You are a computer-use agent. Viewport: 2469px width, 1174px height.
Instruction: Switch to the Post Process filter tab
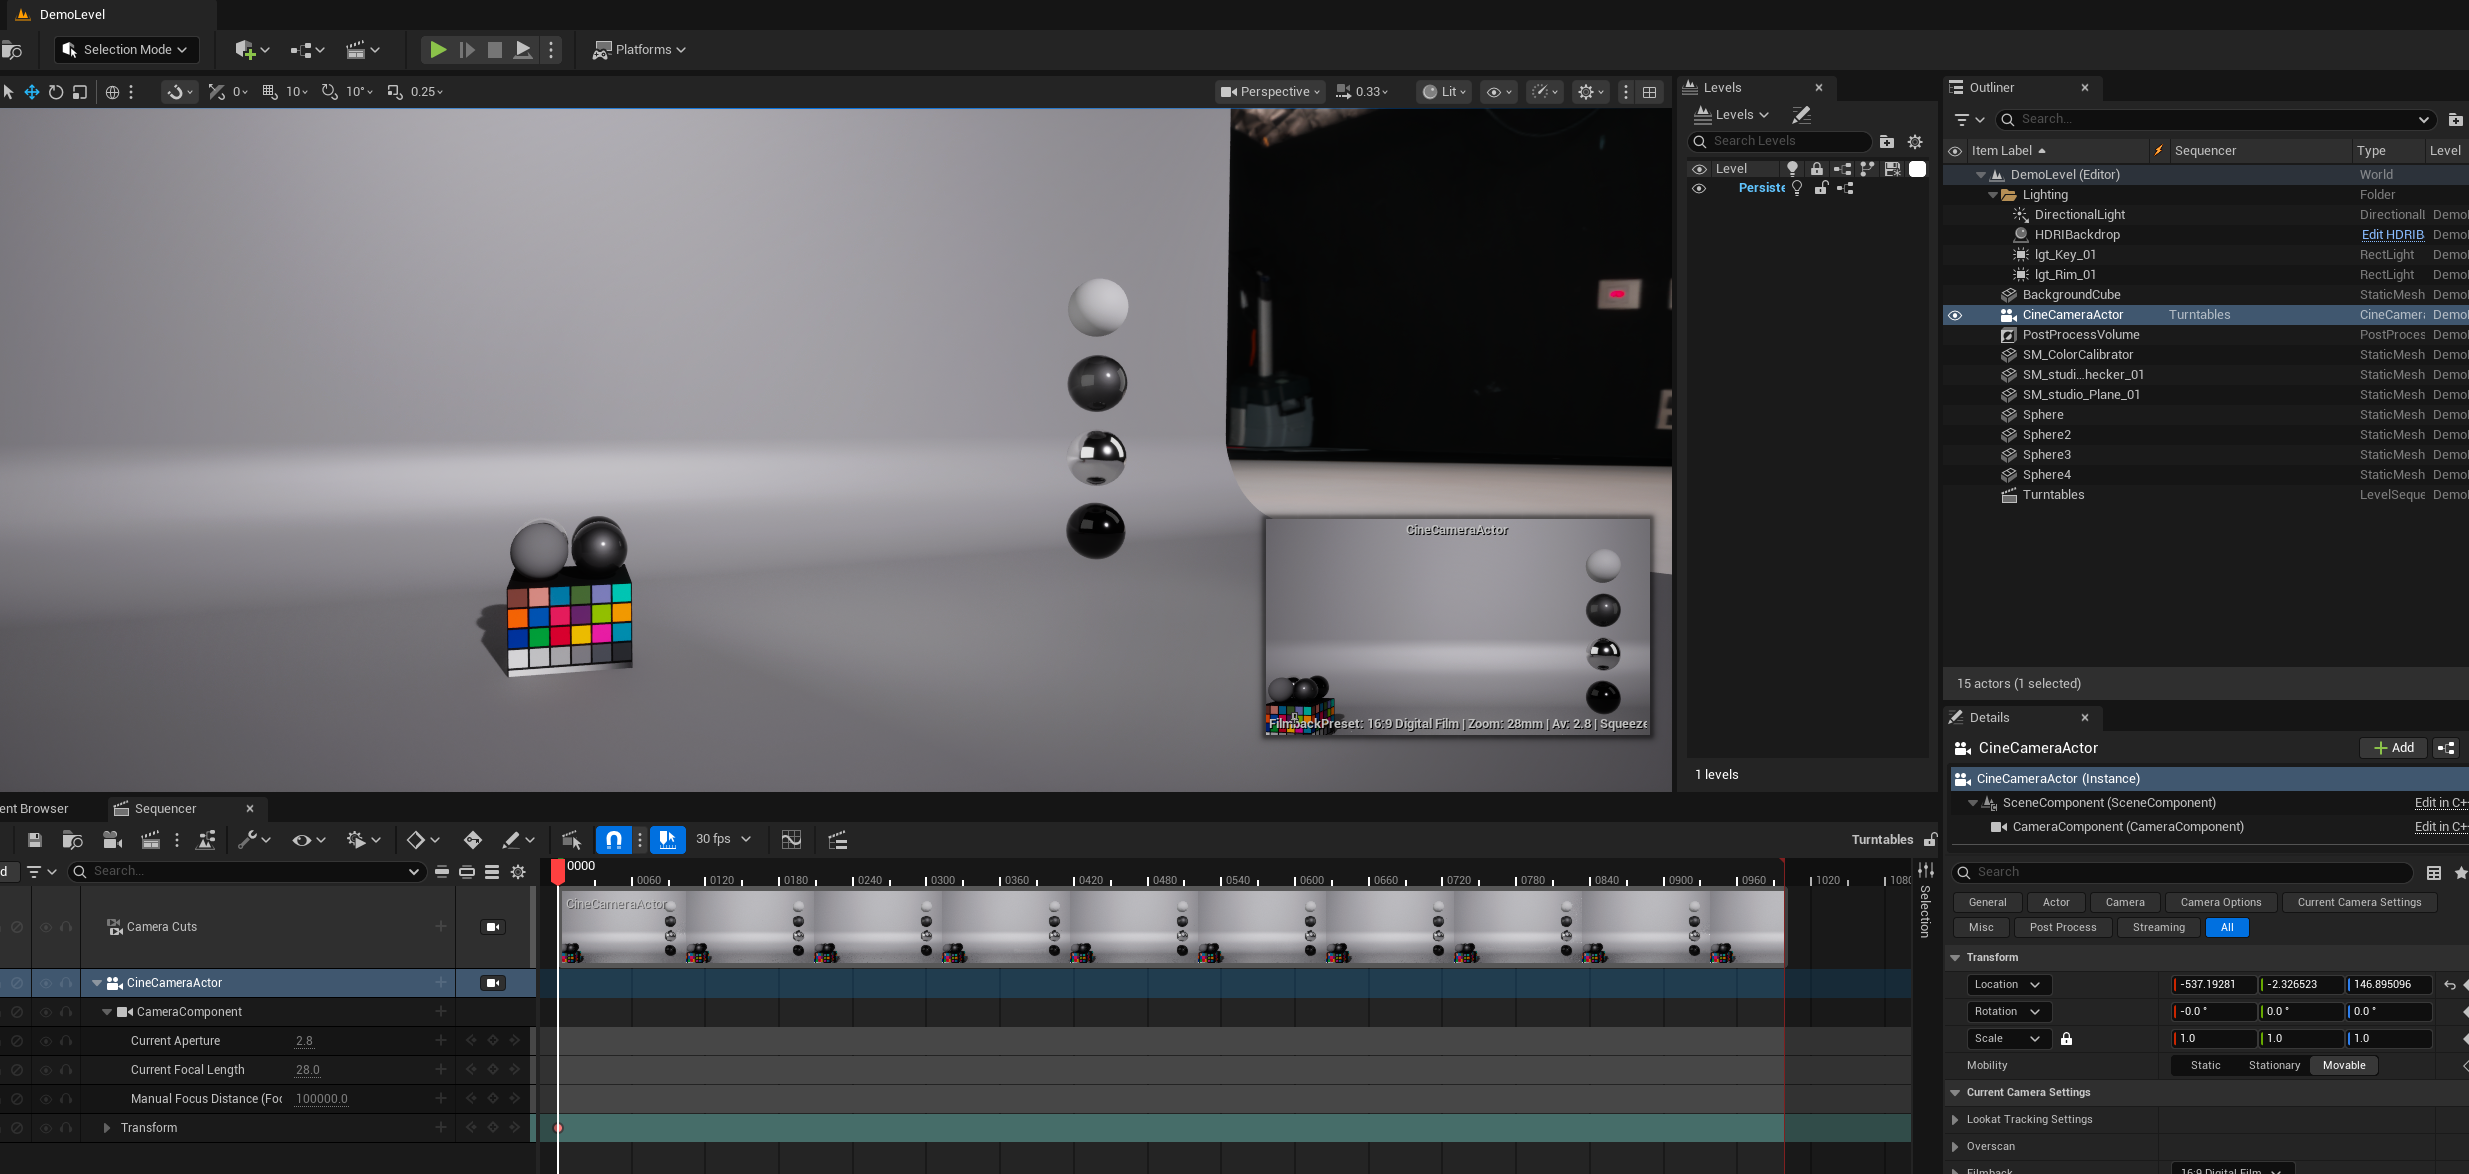pos(2062,927)
